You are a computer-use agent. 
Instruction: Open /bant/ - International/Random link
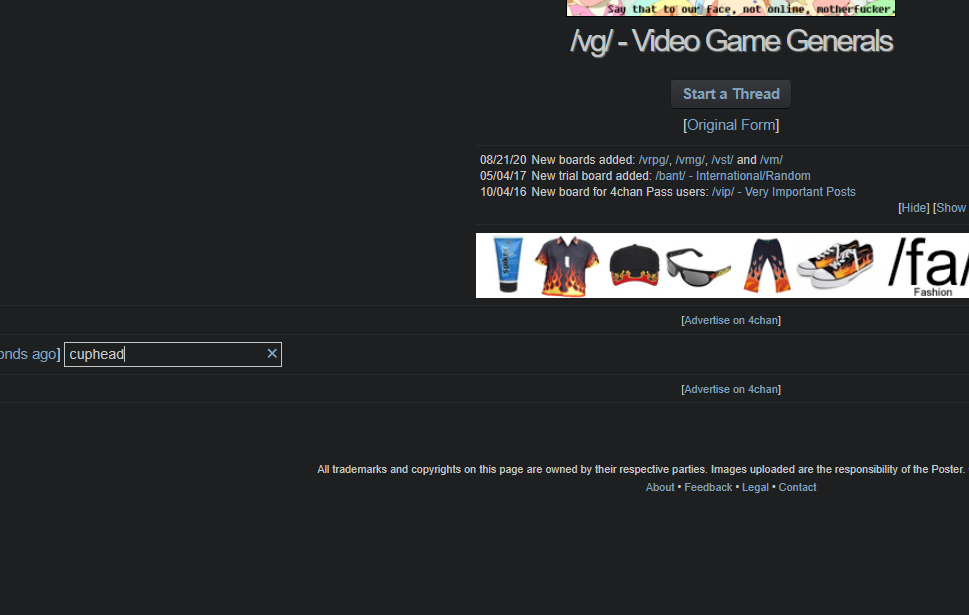[733, 176]
